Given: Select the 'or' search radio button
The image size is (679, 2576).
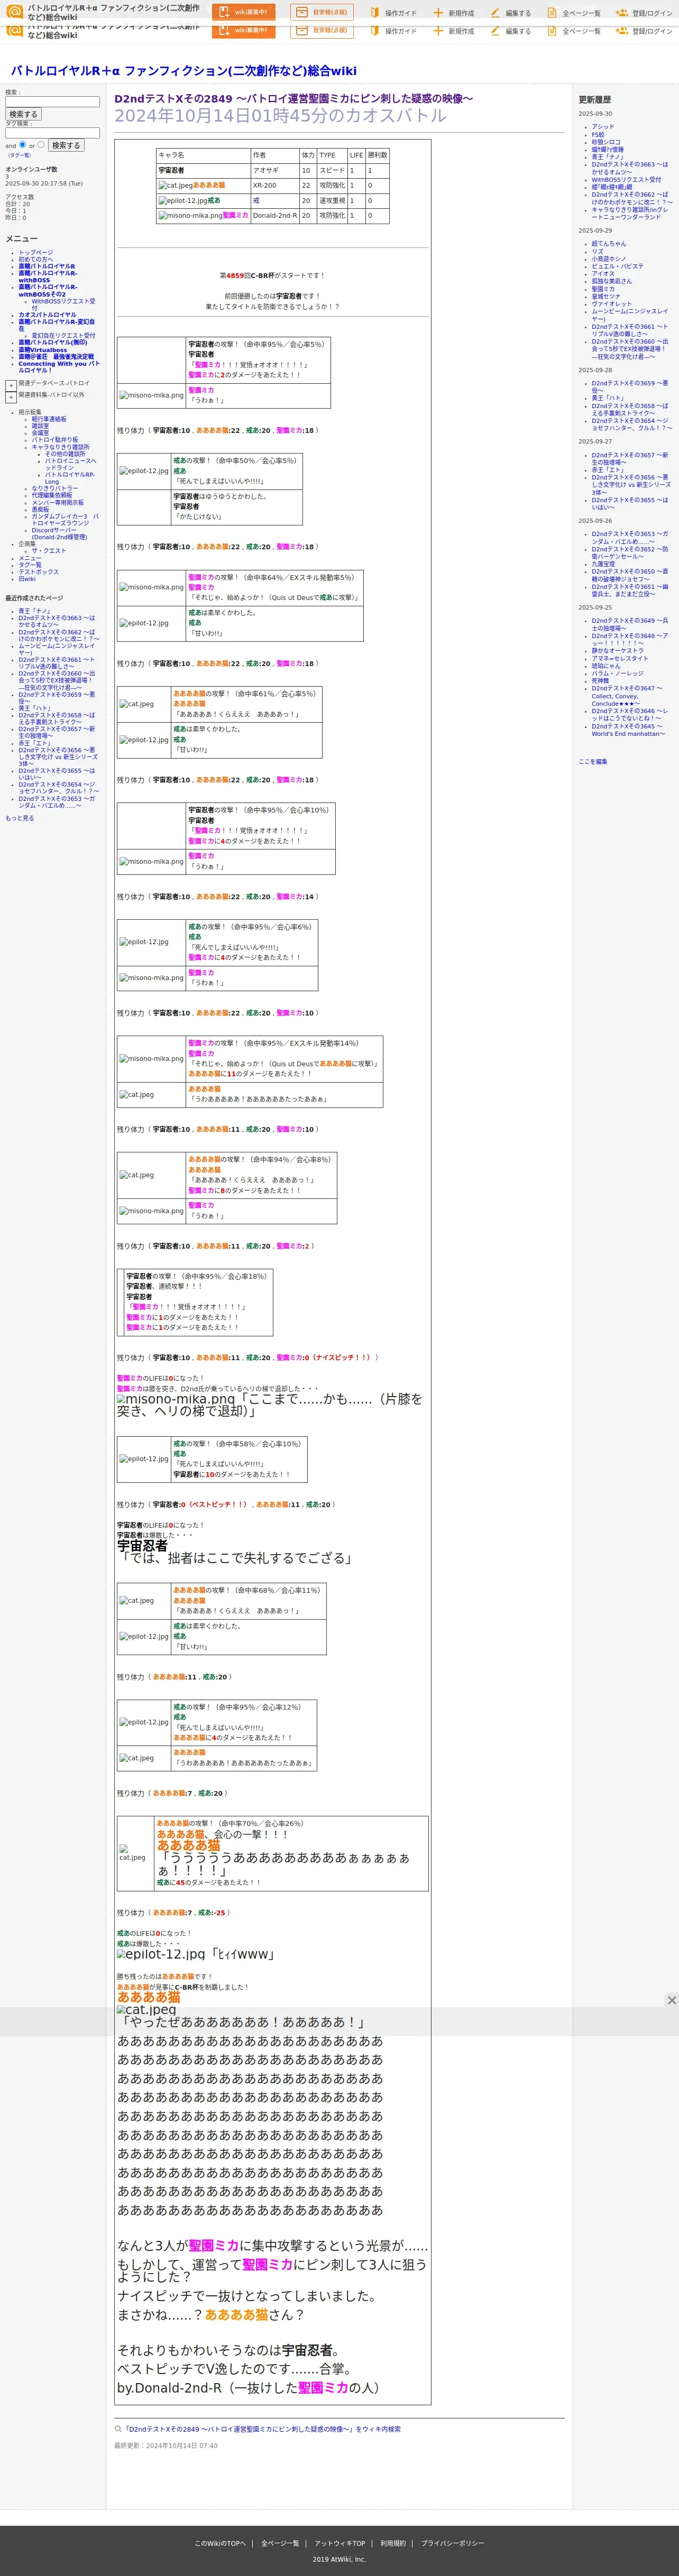Looking at the screenshot, I should pyautogui.click(x=41, y=145).
